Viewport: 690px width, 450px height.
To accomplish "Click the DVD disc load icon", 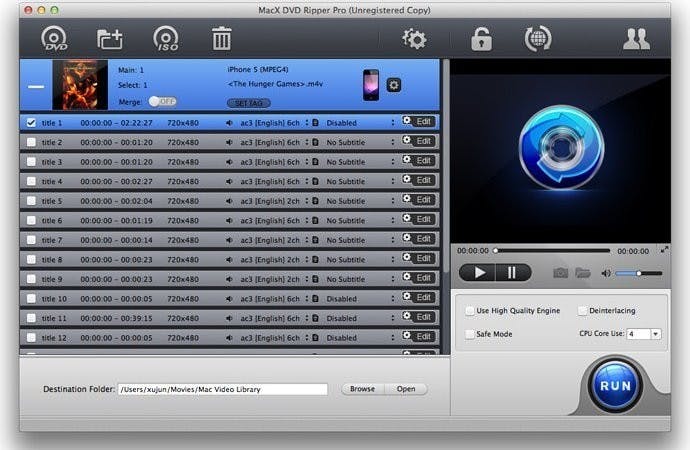I will coord(54,39).
